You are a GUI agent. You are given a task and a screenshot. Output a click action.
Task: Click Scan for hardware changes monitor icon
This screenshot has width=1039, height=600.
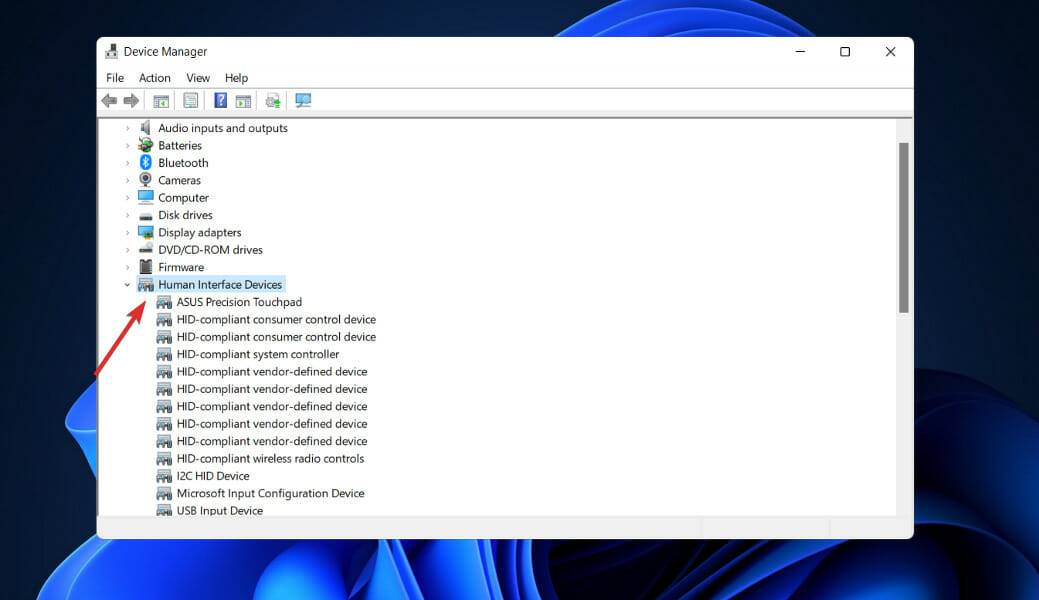pyautogui.click(x=303, y=101)
